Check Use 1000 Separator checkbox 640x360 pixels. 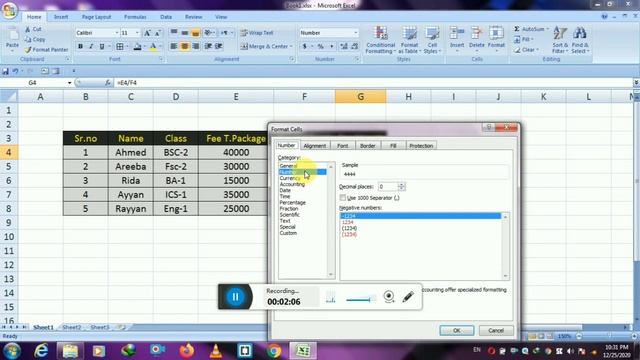pyautogui.click(x=343, y=198)
